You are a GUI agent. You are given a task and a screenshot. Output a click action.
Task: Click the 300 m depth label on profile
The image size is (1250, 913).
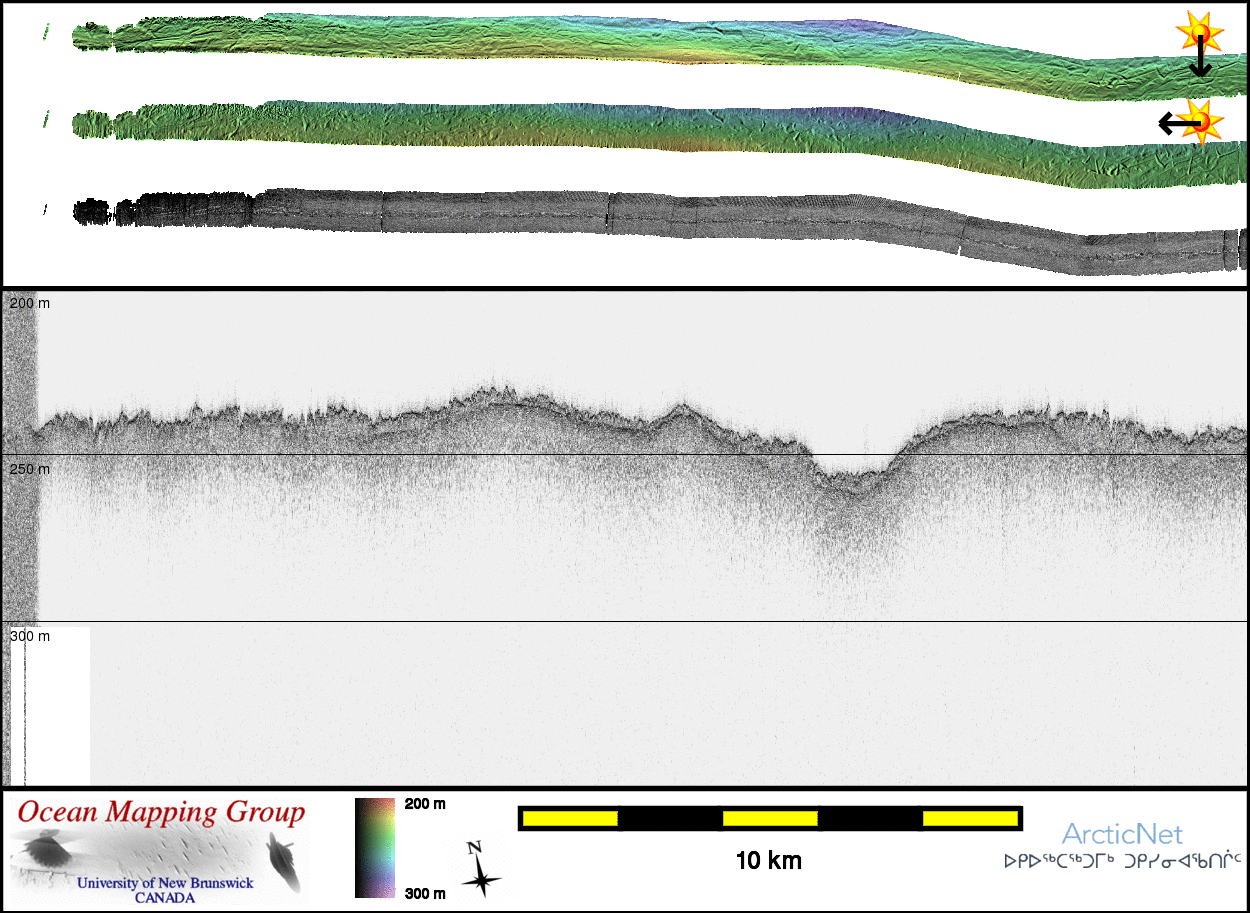click(30, 635)
